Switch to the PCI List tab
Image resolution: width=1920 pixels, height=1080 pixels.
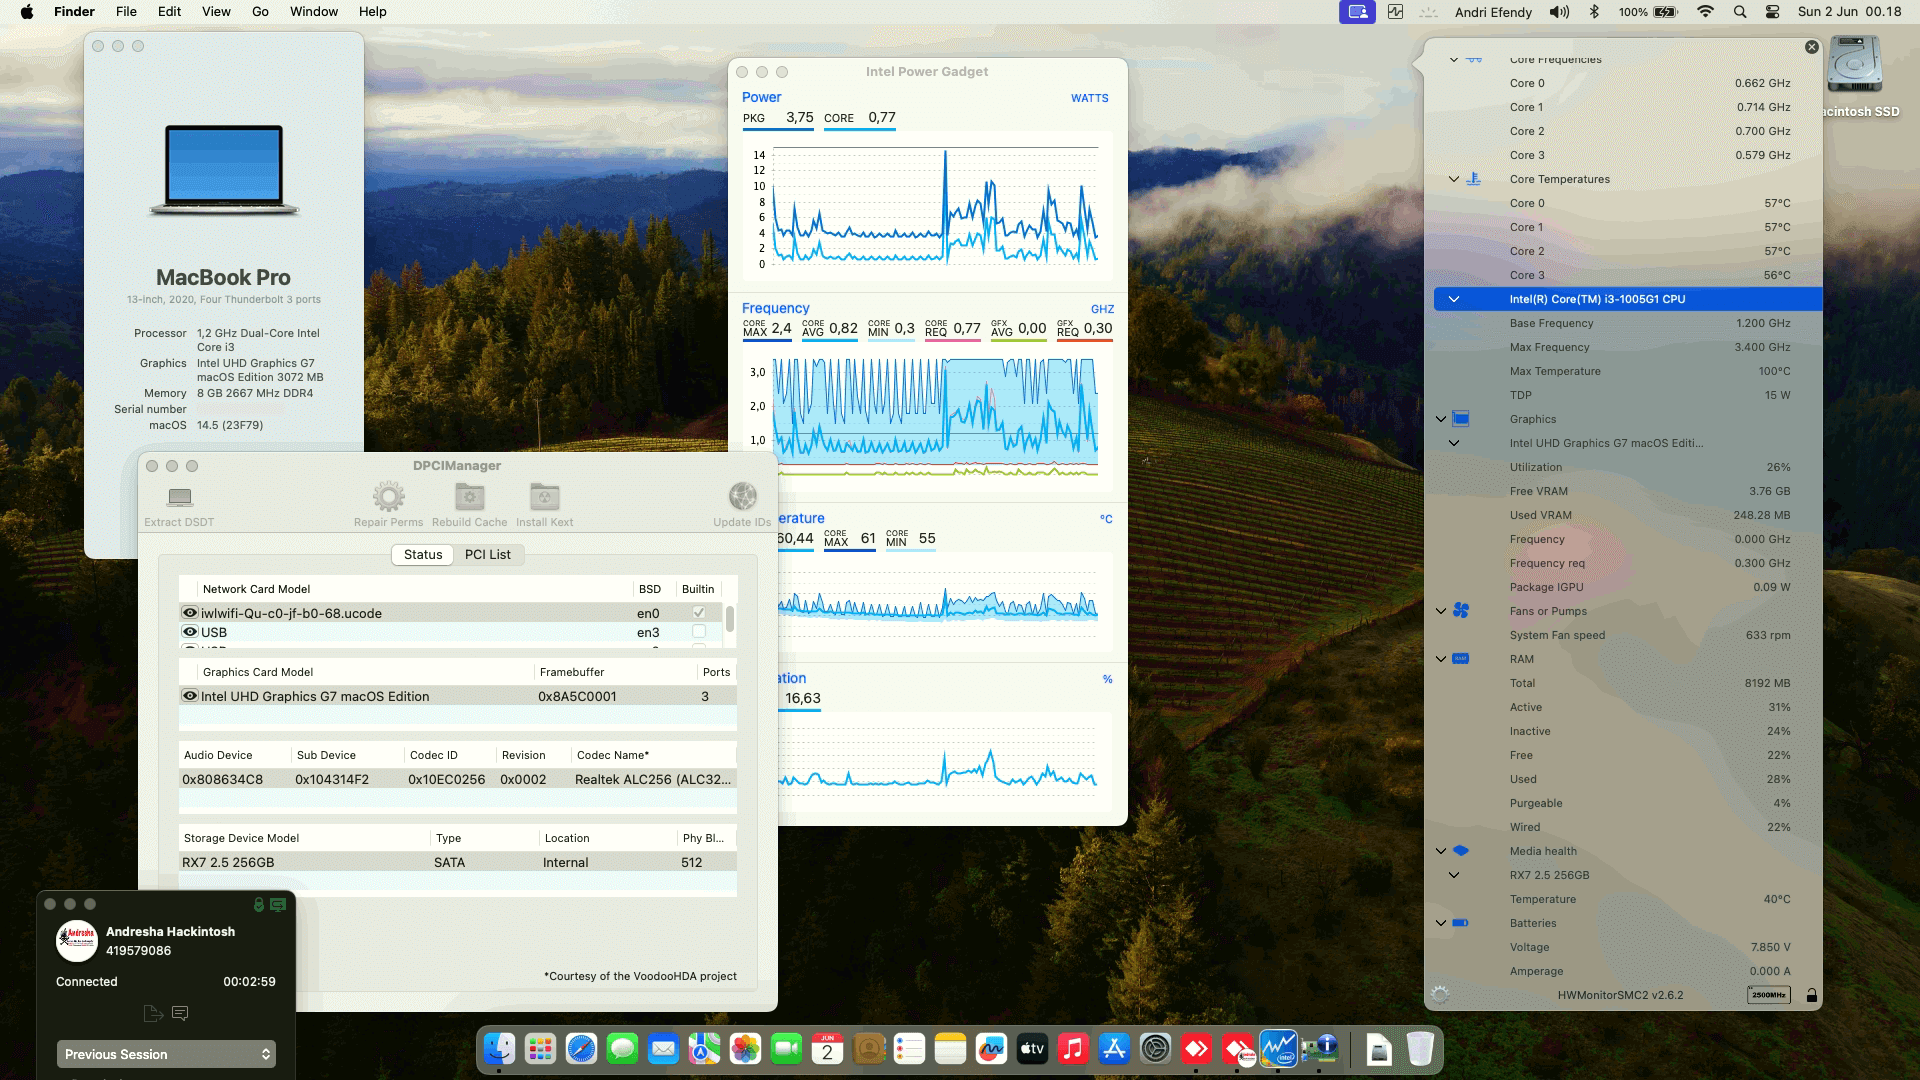[x=488, y=554]
